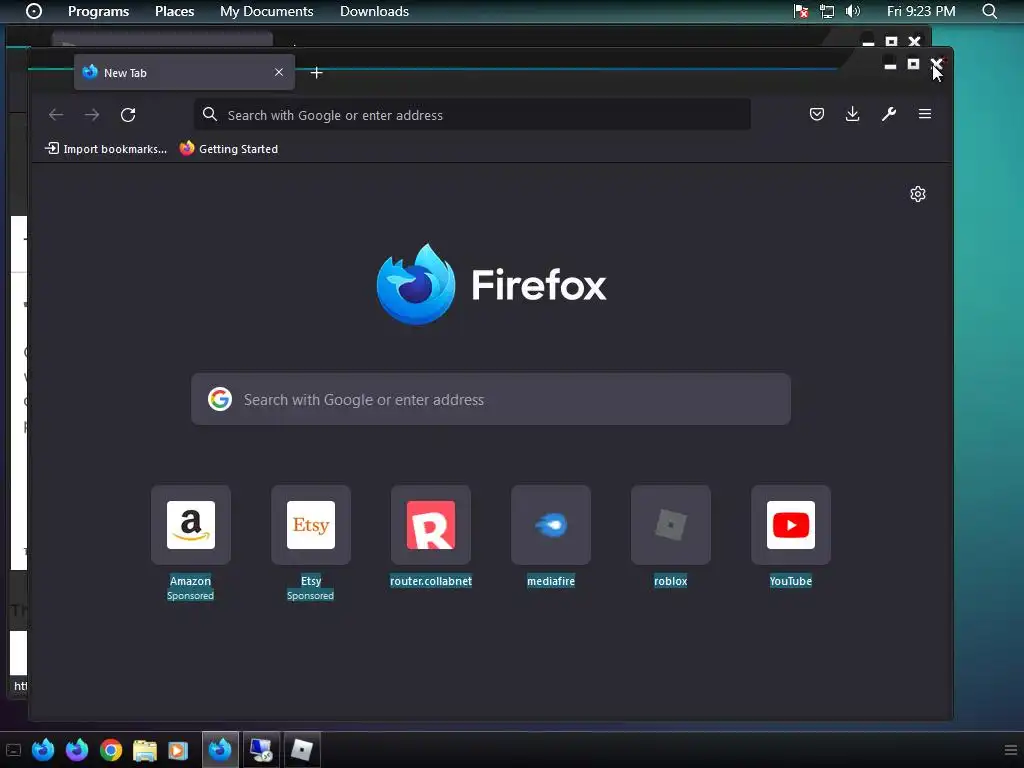Open new tab personalize gear settings
The width and height of the screenshot is (1024, 768).
point(918,194)
